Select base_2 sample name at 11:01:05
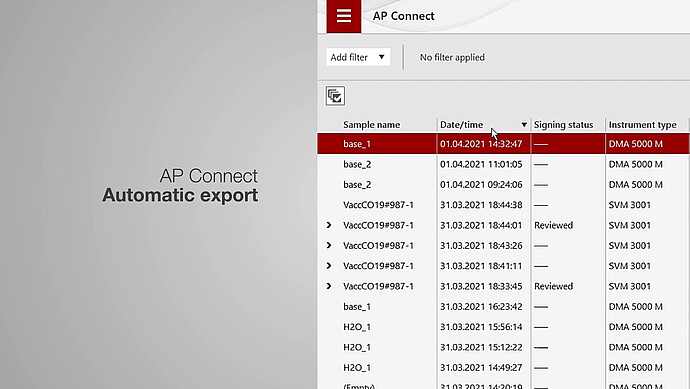This screenshot has width=690, height=389. [357, 164]
